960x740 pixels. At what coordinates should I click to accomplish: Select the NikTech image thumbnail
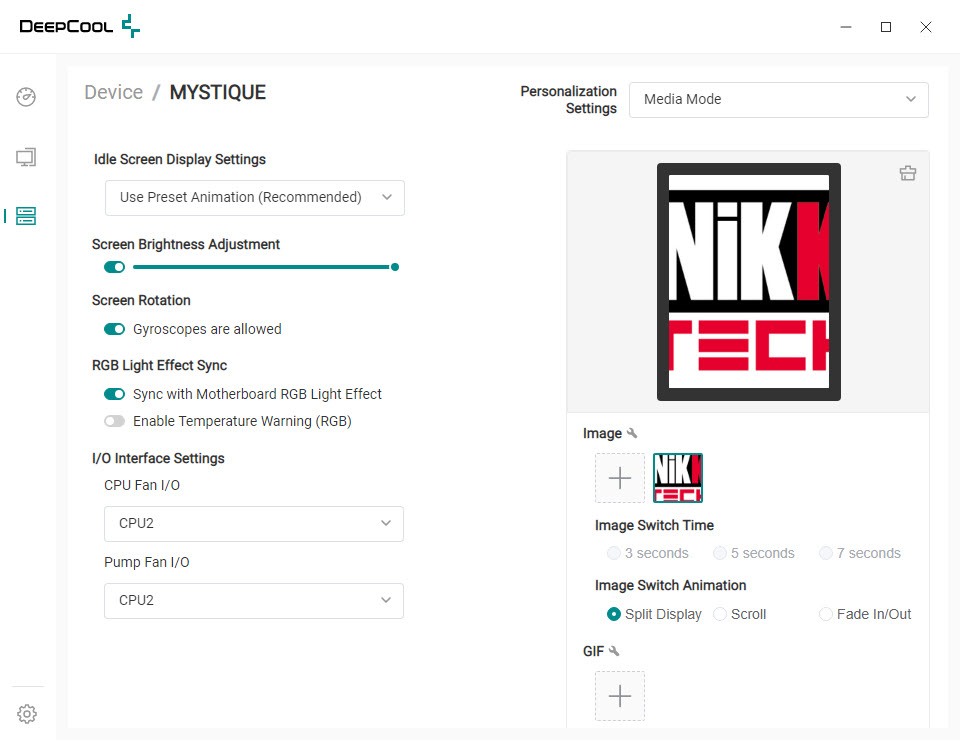click(678, 478)
